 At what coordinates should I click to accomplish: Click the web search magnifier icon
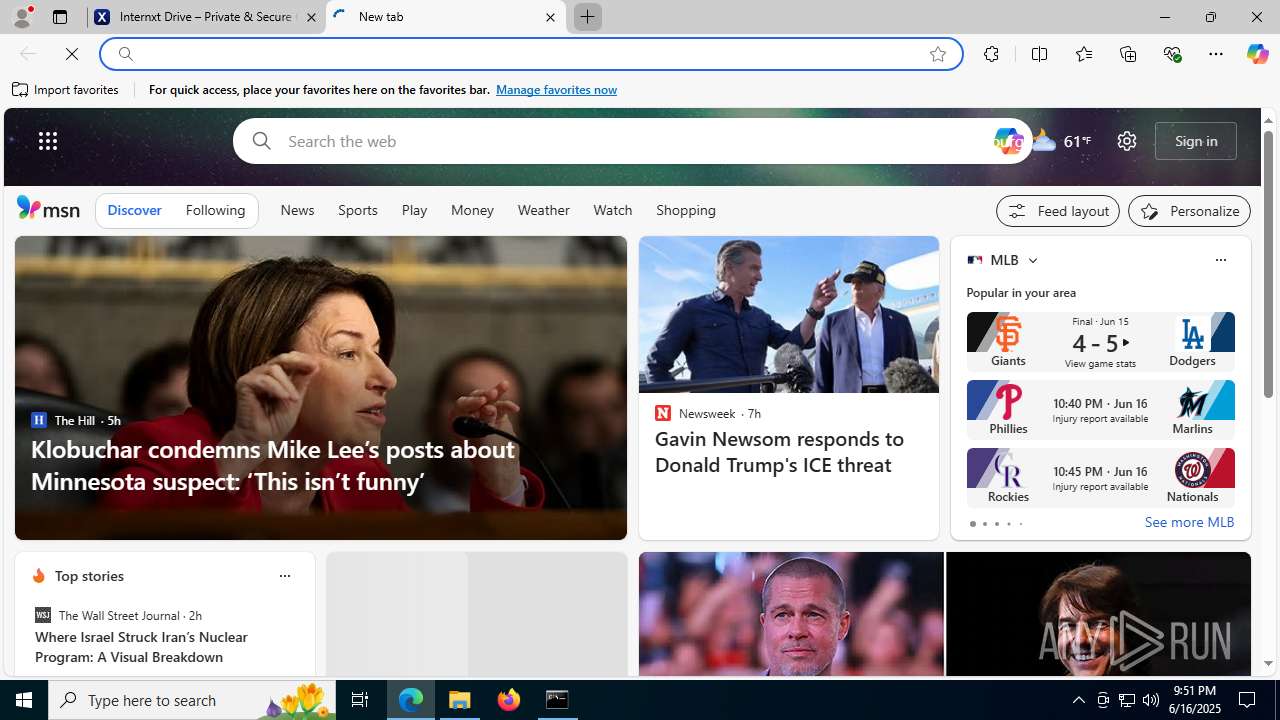point(261,141)
